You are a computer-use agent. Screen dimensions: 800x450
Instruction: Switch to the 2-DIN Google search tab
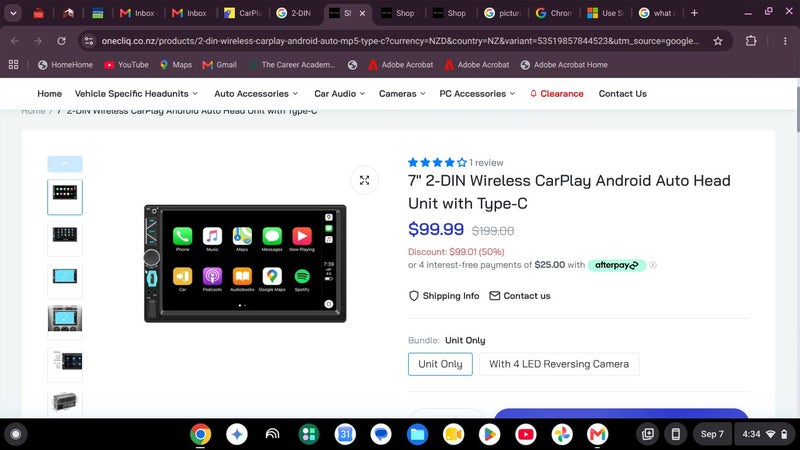(x=294, y=13)
